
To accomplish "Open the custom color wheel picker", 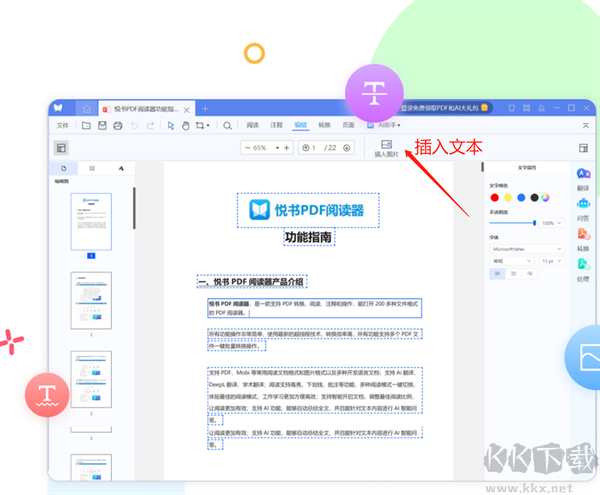I will [x=545, y=197].
